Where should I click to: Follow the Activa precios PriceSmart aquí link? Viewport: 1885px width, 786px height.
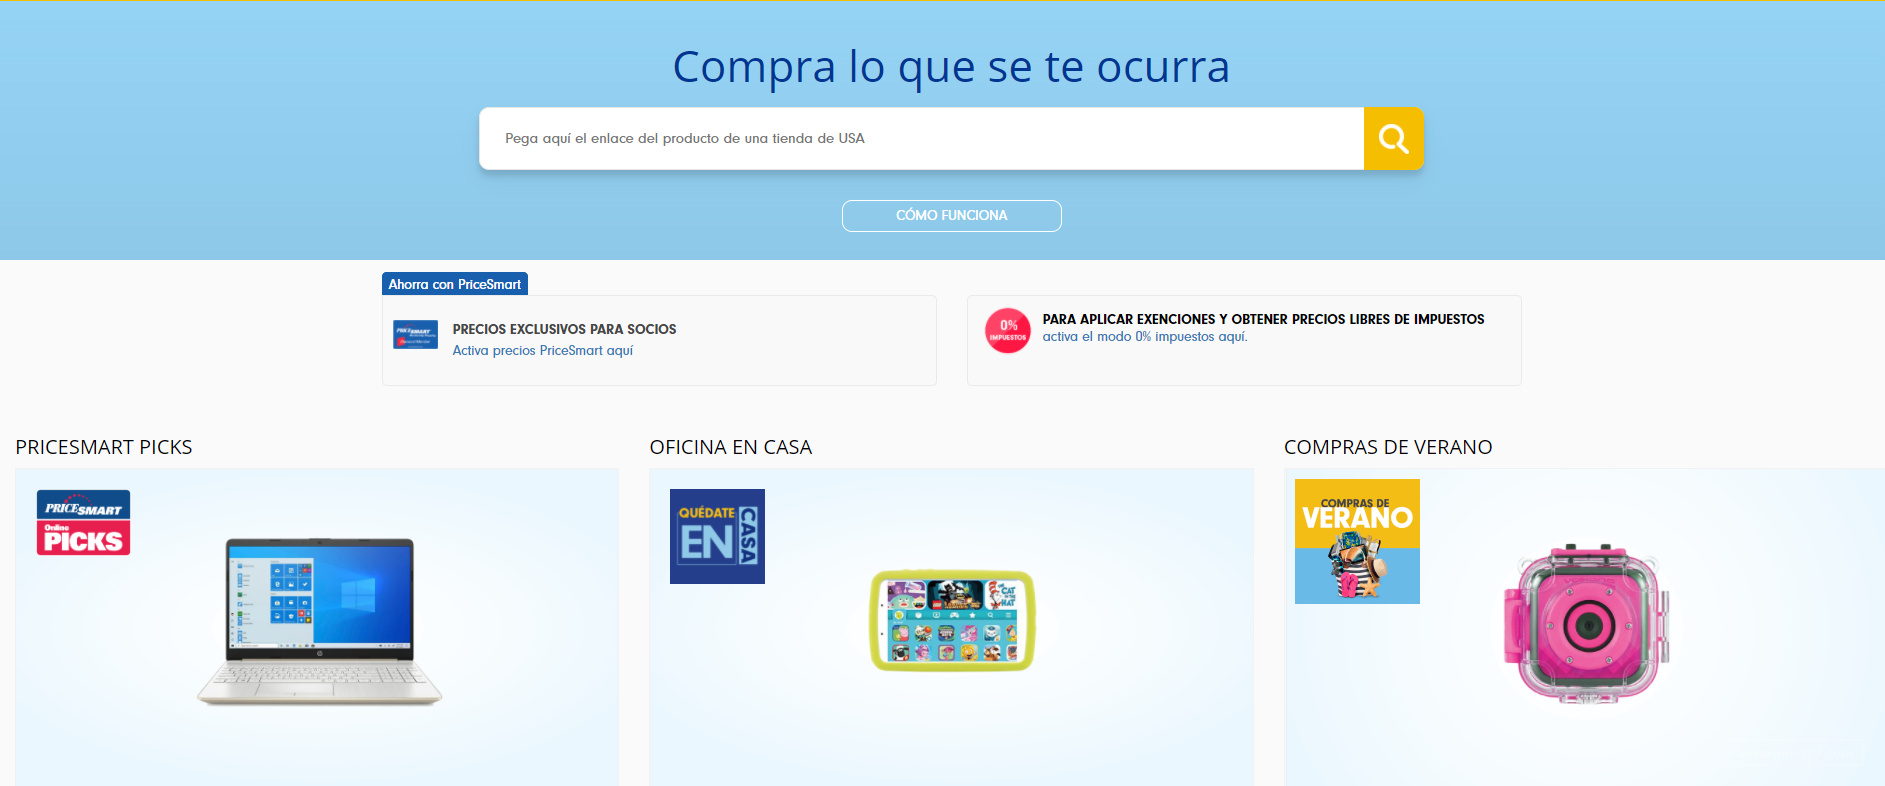tap(543, 351)
